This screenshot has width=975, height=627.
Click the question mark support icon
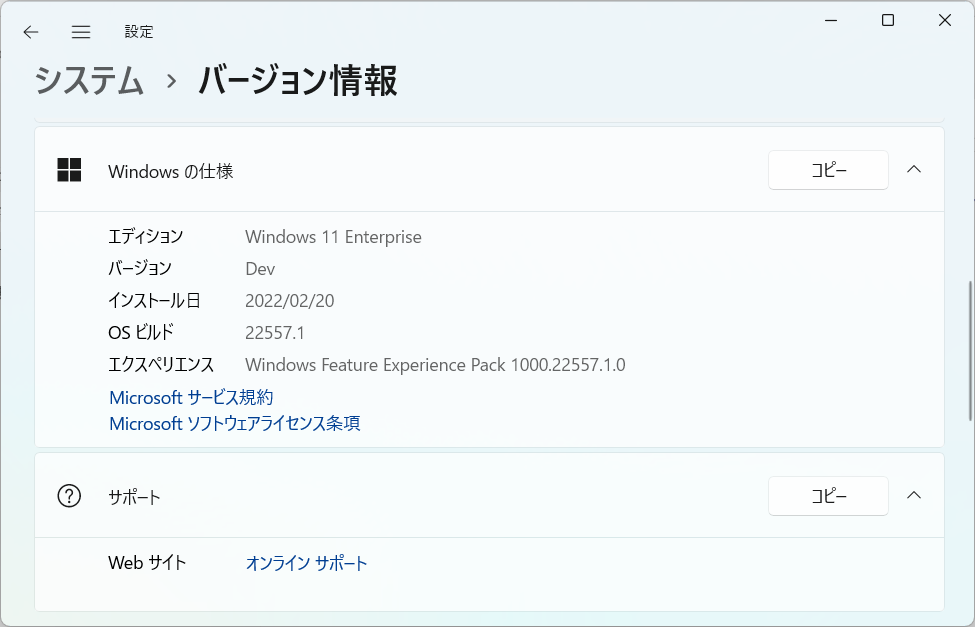69,496
